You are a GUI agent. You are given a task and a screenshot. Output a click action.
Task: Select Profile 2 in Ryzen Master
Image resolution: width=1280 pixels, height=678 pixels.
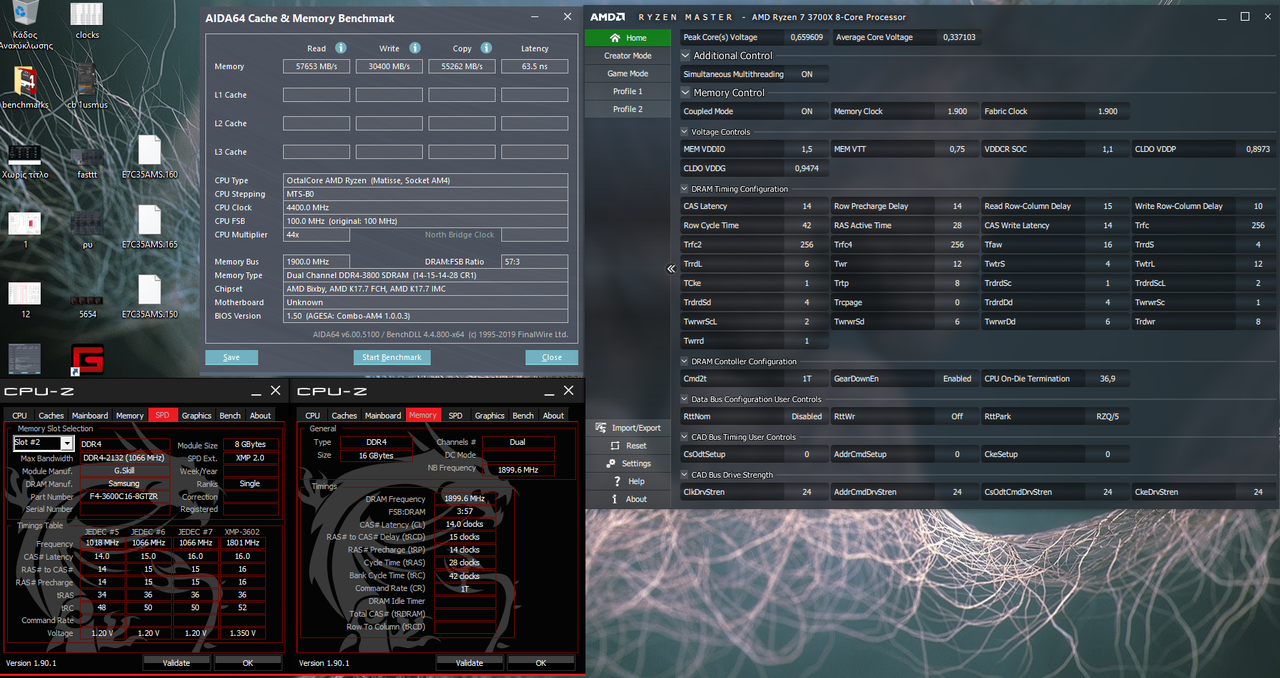(627, 109)
